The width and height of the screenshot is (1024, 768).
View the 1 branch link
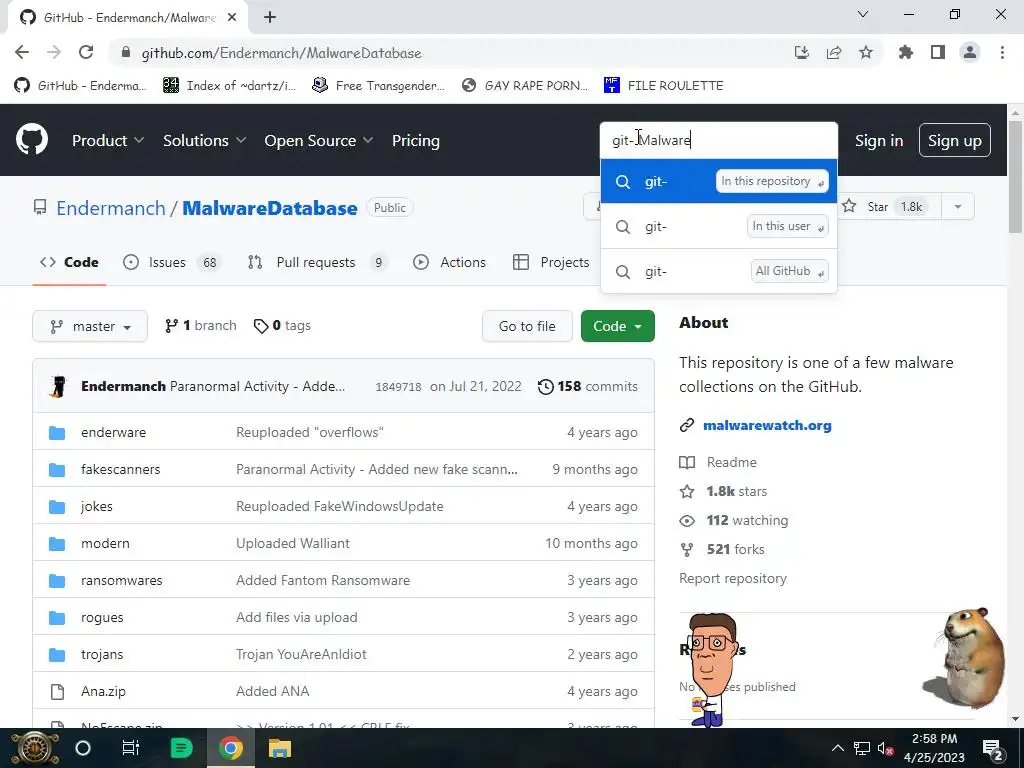(x=201, y=325)
